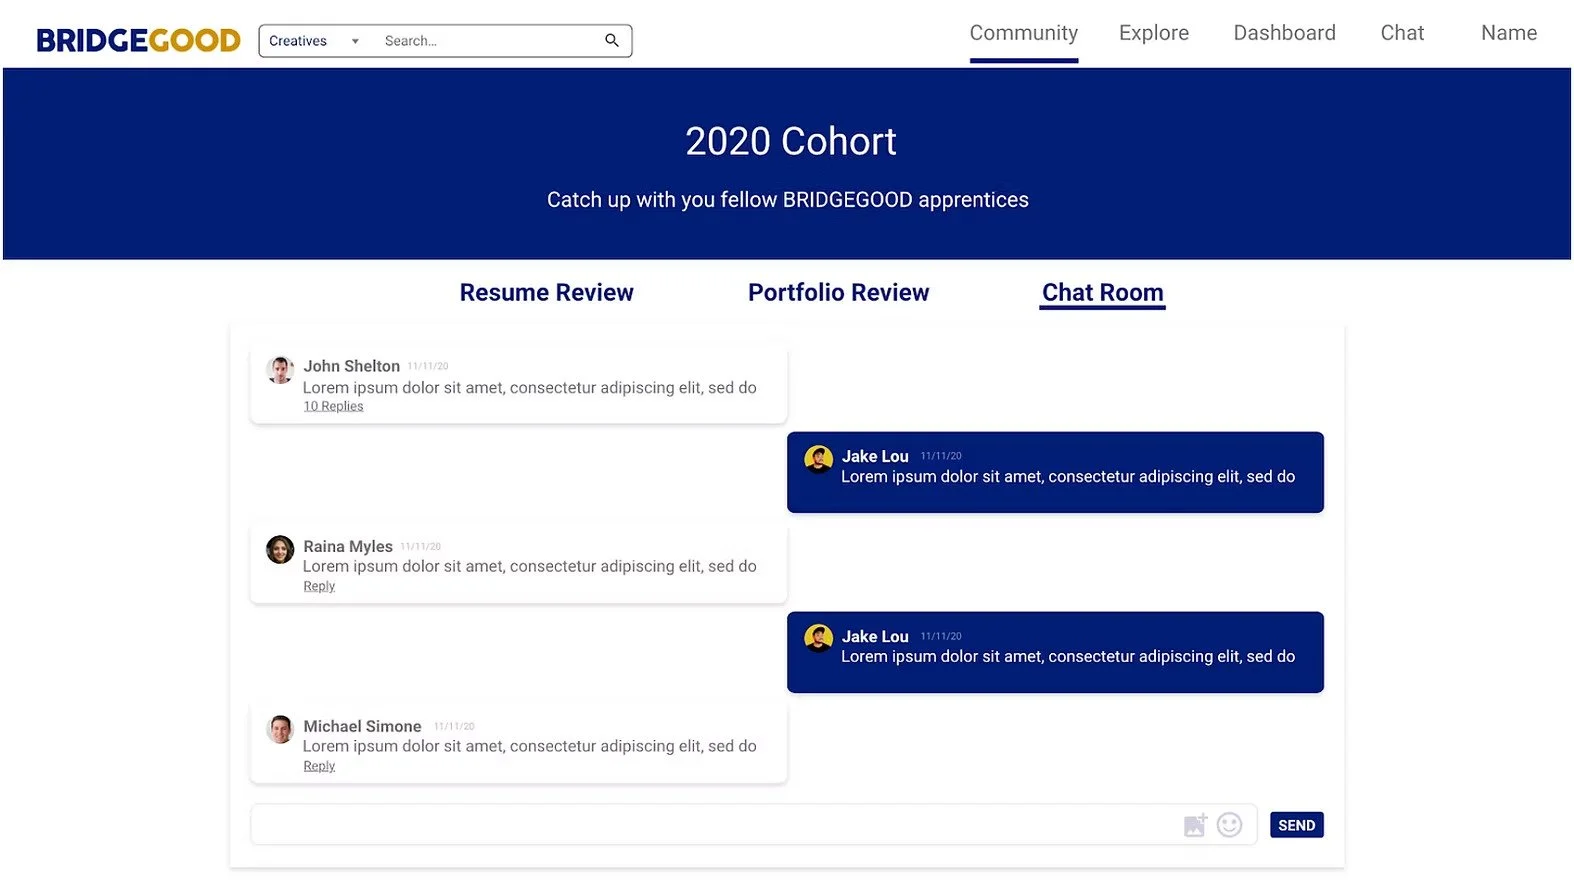Open 10 Replies under John Shelton
Viewport: 1574px width, 896px height.
pos(333,406)
